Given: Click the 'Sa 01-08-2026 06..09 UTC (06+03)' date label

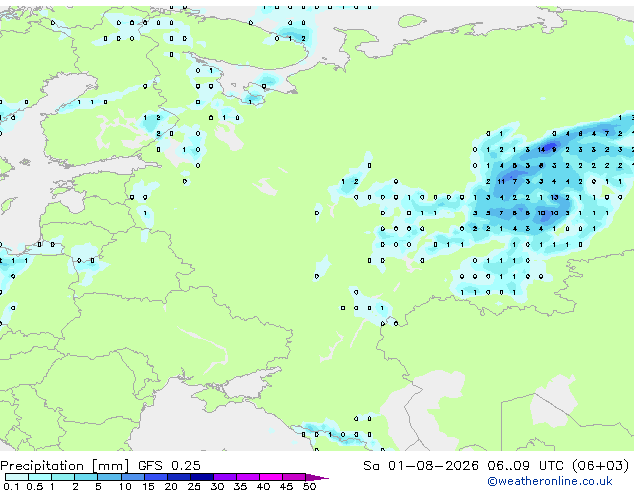Looking at the screenshot, I should [x=496, y=466].
